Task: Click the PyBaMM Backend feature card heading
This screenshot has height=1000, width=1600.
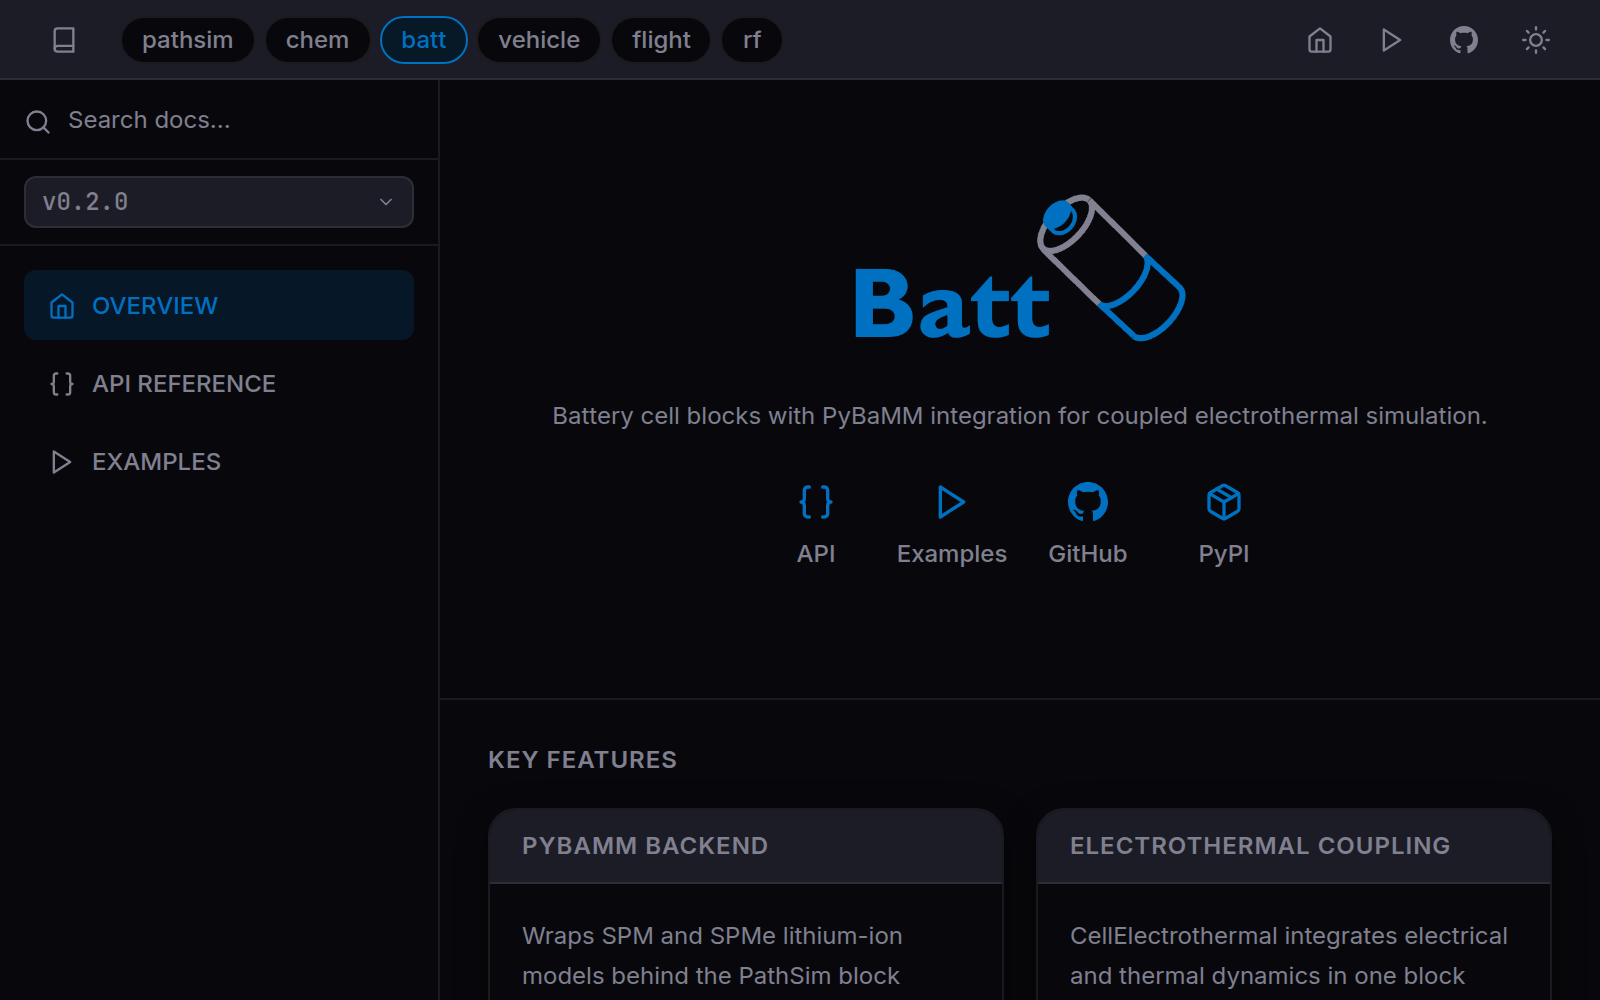Action: click(x=645, y=846)
